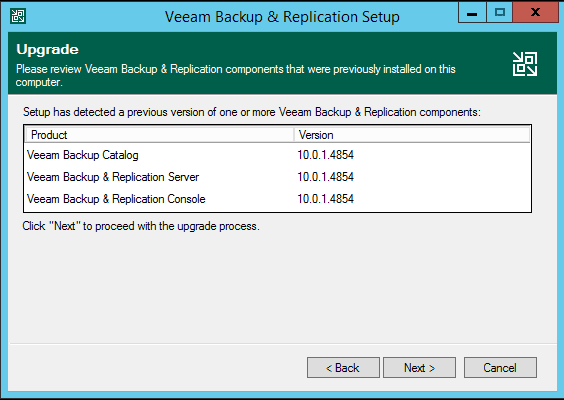The image size is (564, 400).
Task: Cancel the upgrade setup
Action: click(500, 368)
